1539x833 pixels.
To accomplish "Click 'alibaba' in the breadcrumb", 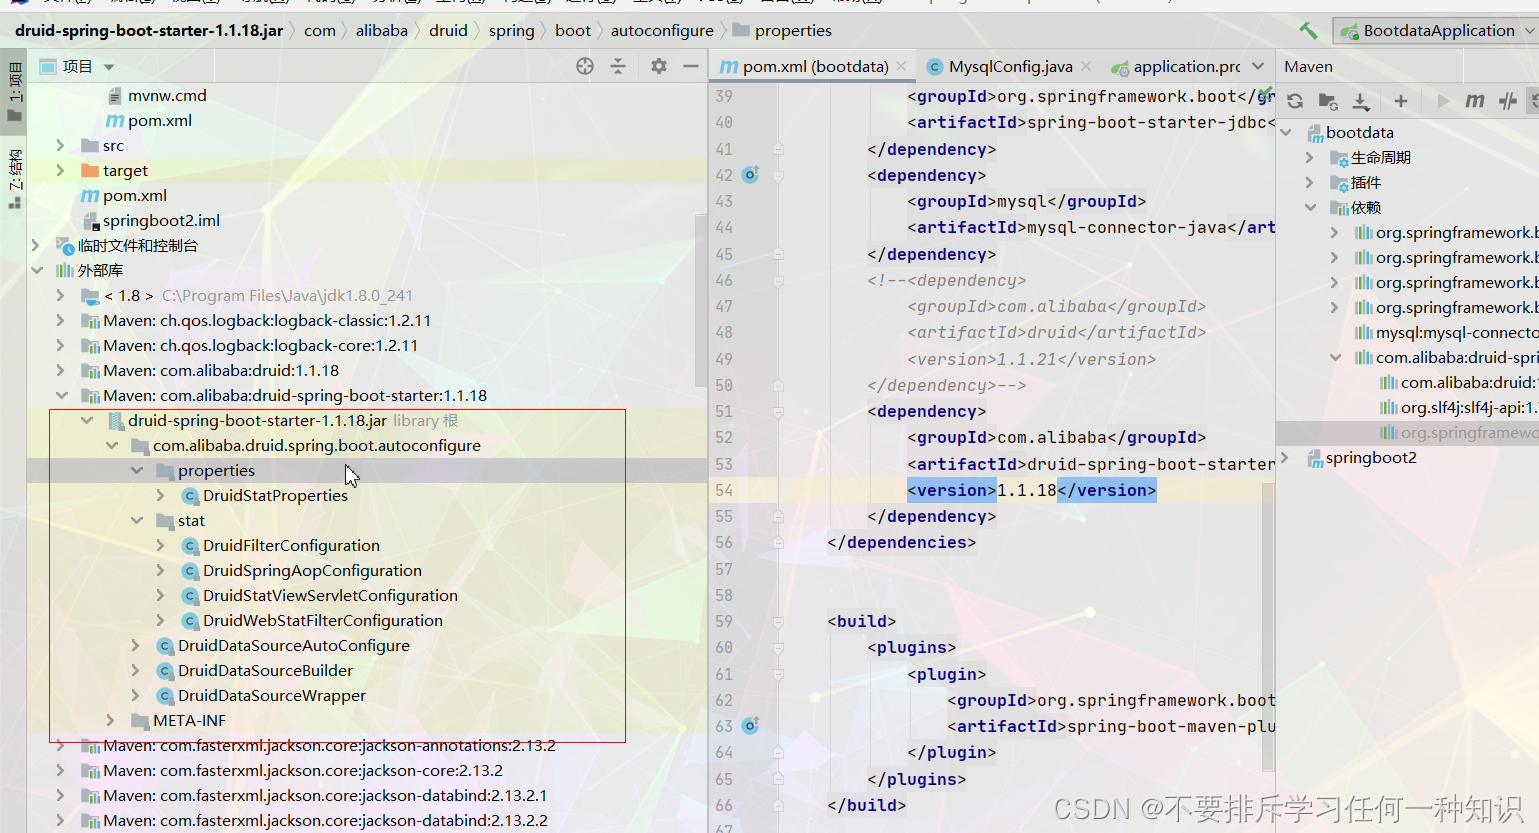I will pyautogui.click(x=382, y=30).
